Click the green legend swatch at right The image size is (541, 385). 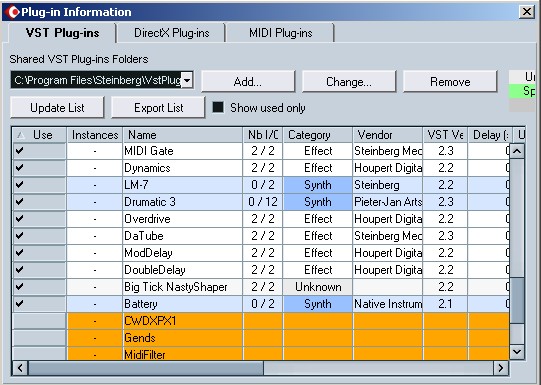click(522, 91)
